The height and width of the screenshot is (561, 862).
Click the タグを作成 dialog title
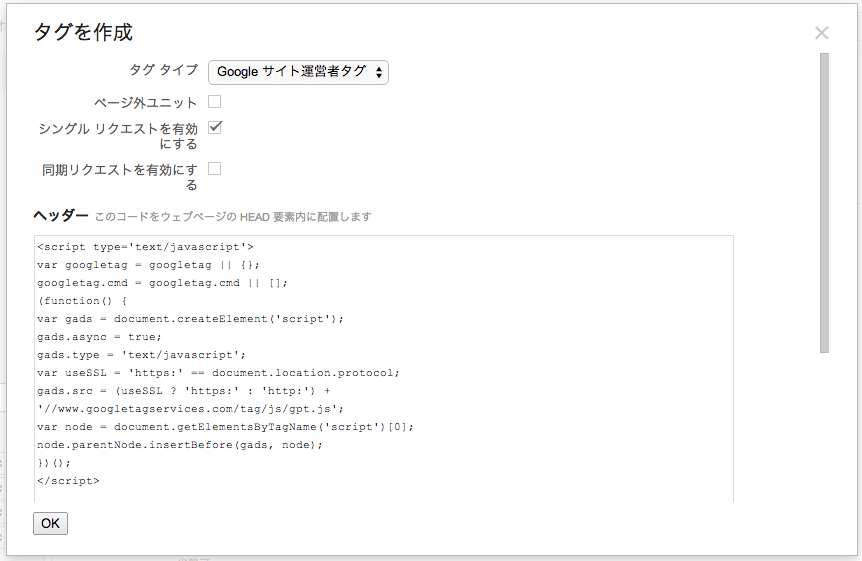(83, 32)
